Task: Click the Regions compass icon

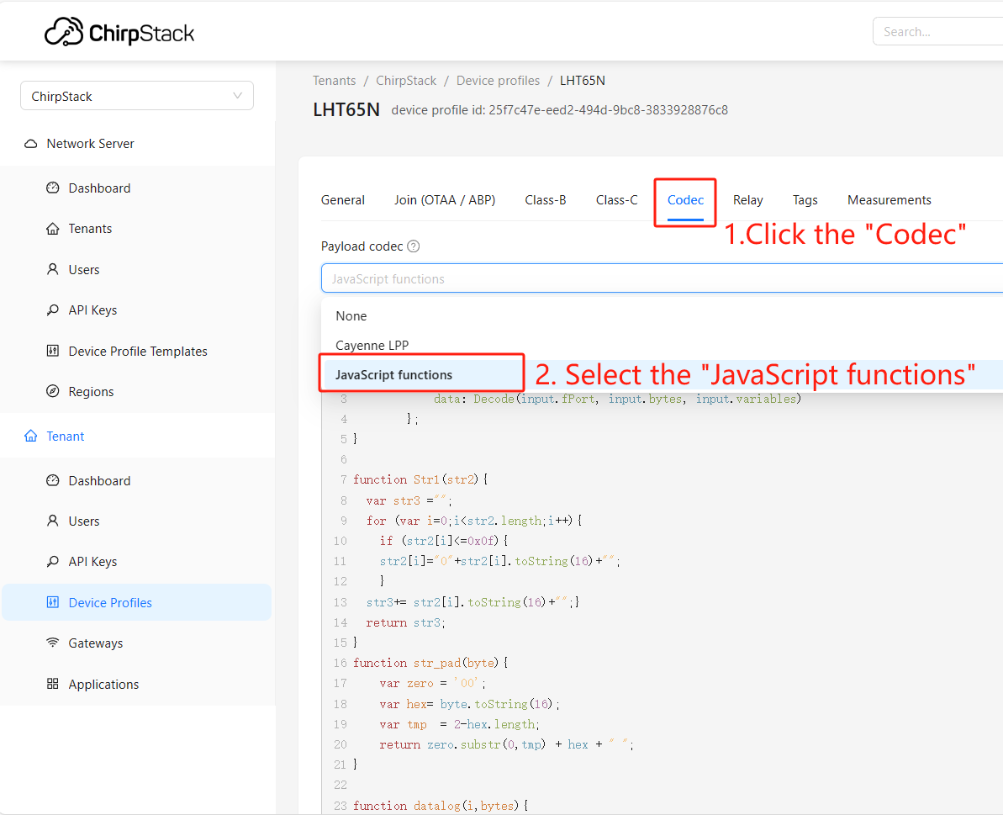Action: 52,391
